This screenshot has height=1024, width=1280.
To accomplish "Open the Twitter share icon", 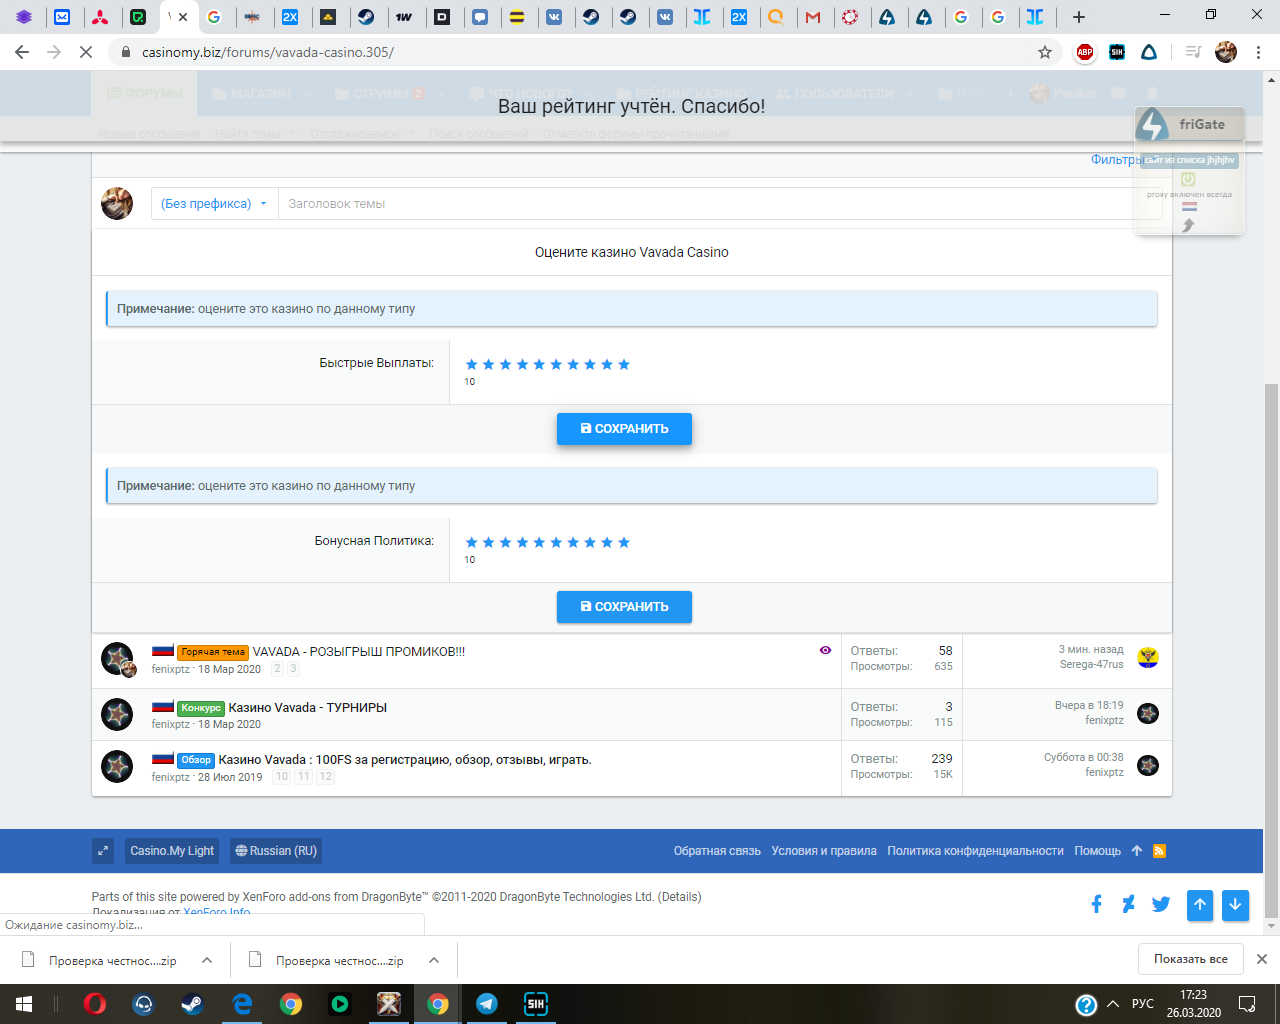I will pyautogui.click(x=1161, y=904).
